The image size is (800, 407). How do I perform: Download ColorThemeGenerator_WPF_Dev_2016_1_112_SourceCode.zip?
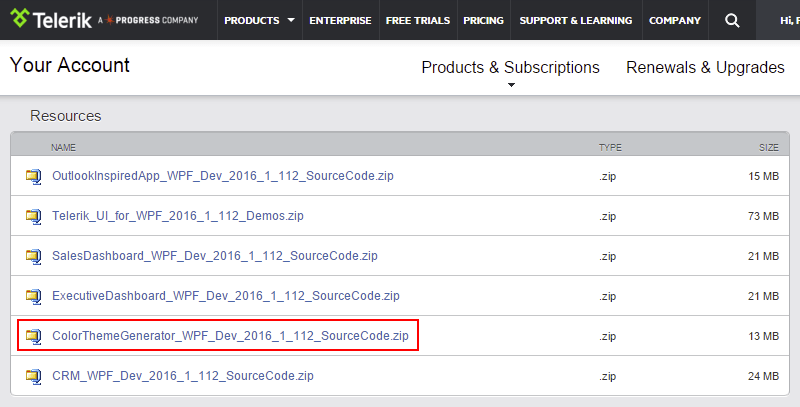coord(230,336)
